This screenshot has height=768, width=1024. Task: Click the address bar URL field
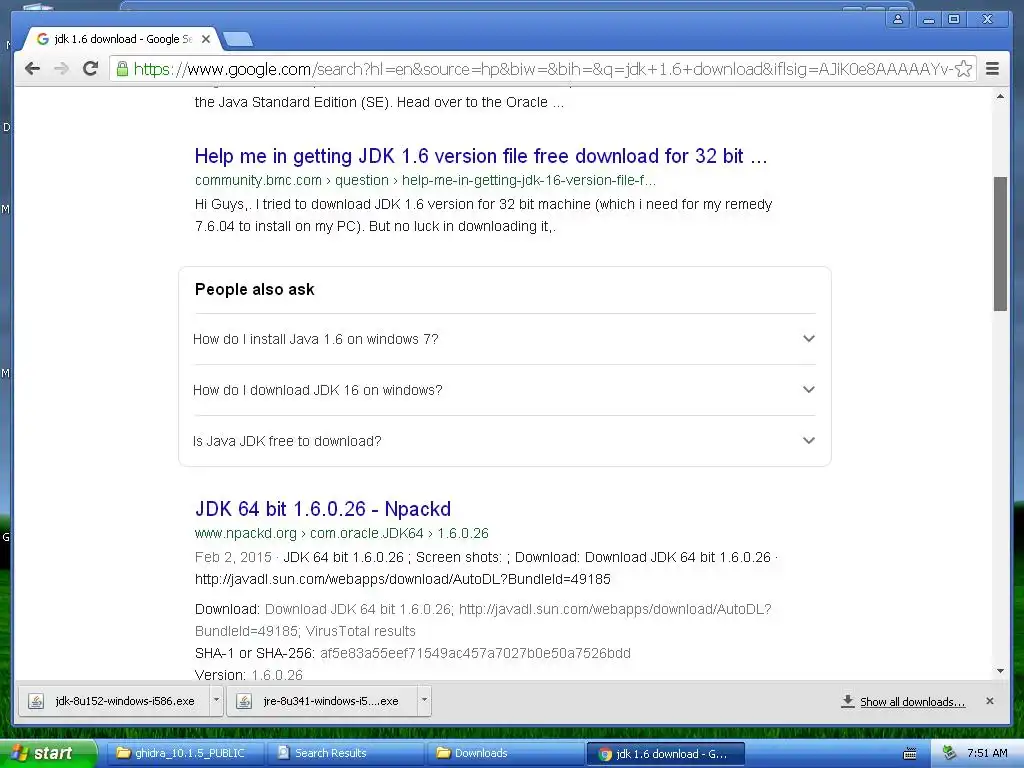(x=542, y=69)
